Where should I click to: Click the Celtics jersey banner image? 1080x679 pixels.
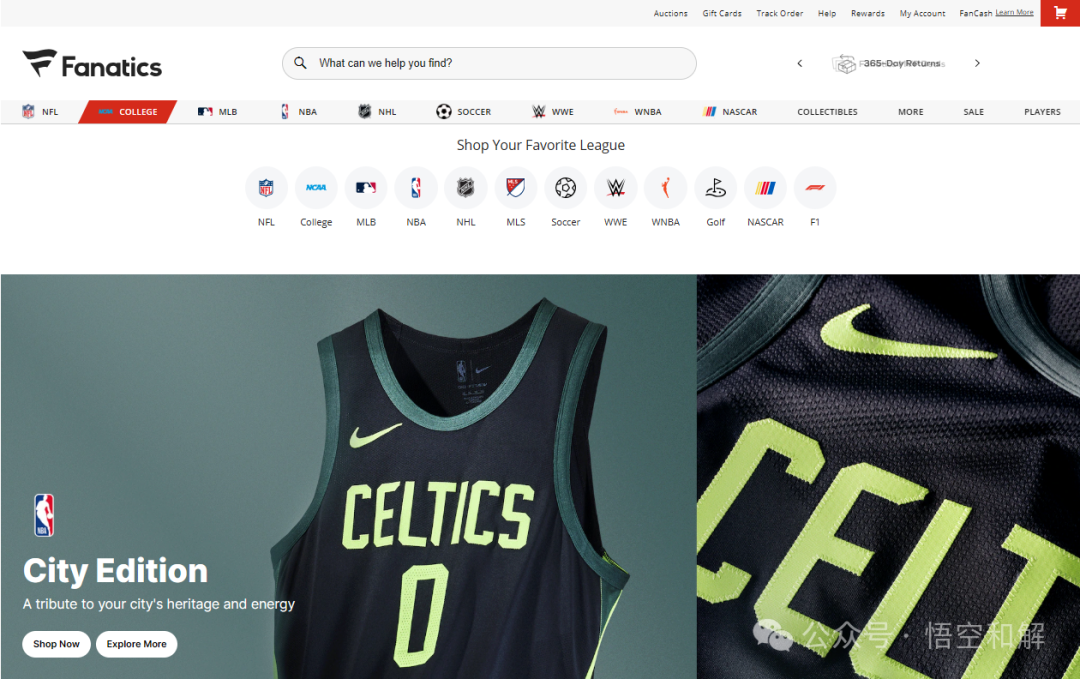(x=349, y=477)
